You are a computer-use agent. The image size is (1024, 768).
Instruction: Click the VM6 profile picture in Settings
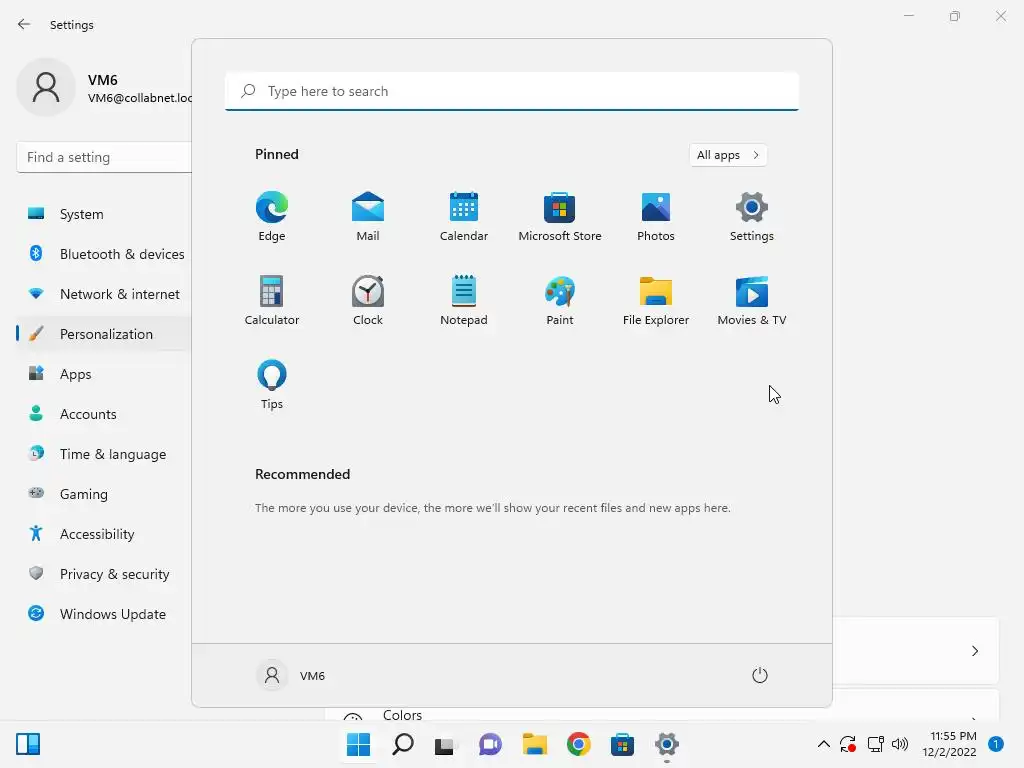click(46, 87)
